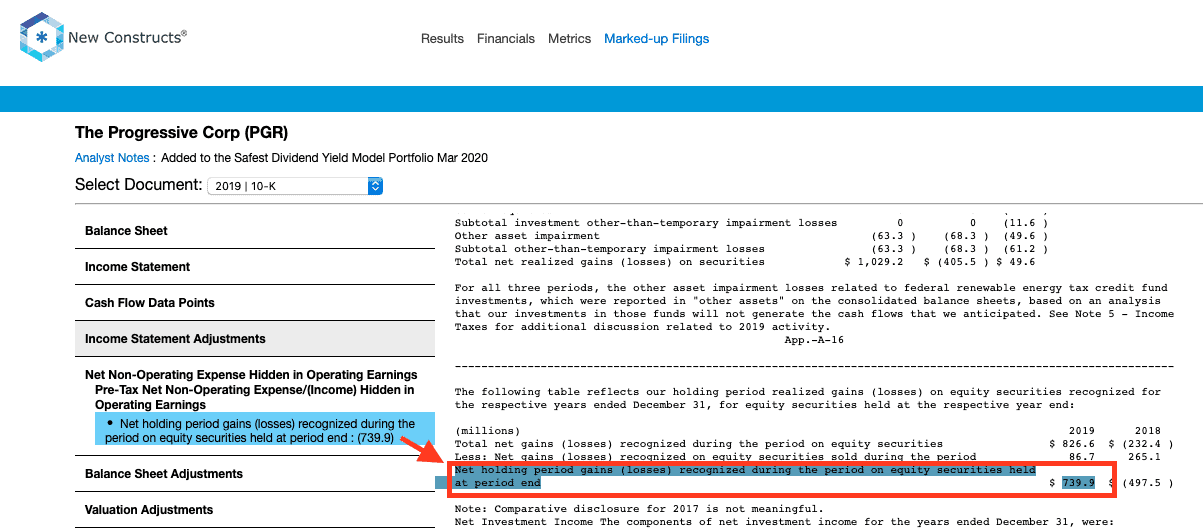Click 'Other asset impairment' row label
The image size is (1203, 531).
(x=527, y=236)
